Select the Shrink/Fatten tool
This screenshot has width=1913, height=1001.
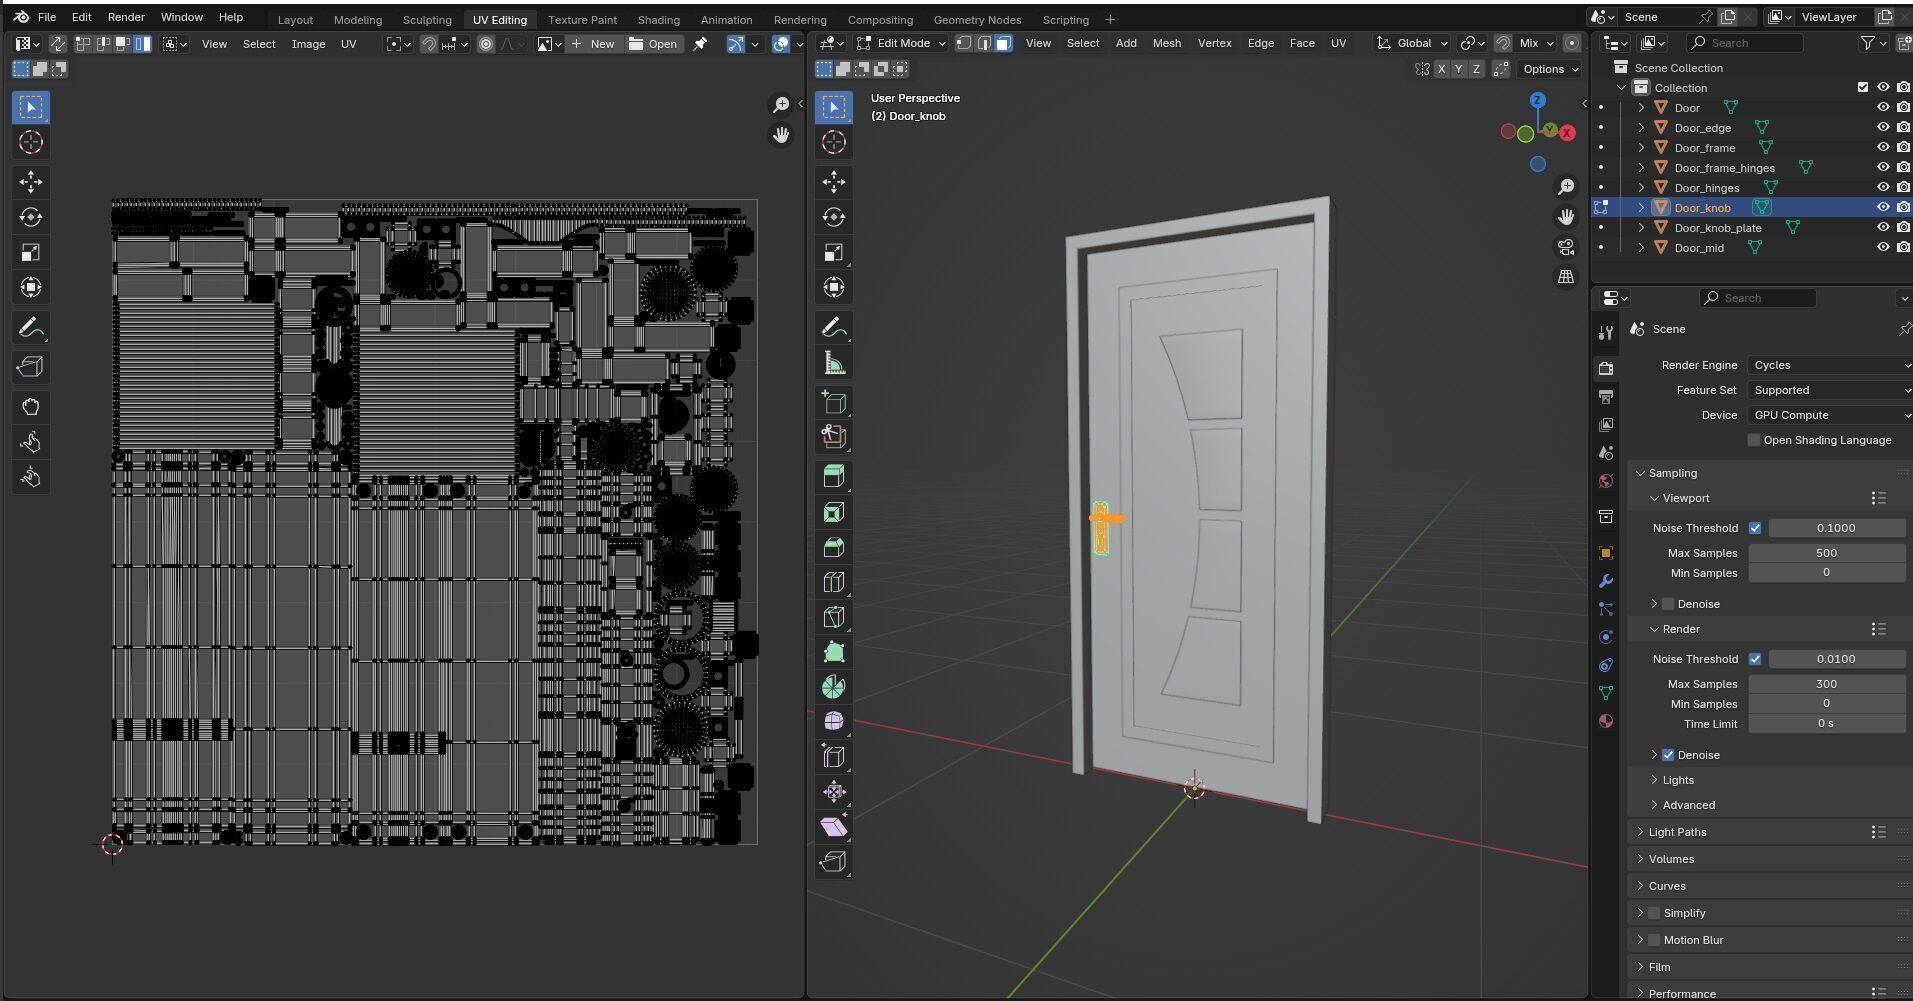834,792
